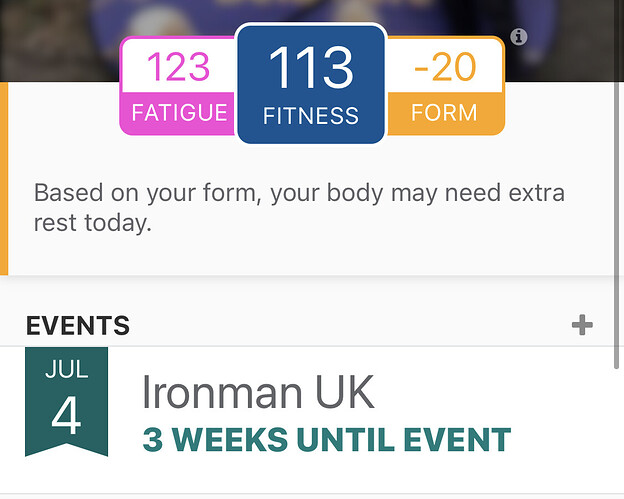Click the JUL 4 date flag
624x499 pixels.
coord(66,401)
